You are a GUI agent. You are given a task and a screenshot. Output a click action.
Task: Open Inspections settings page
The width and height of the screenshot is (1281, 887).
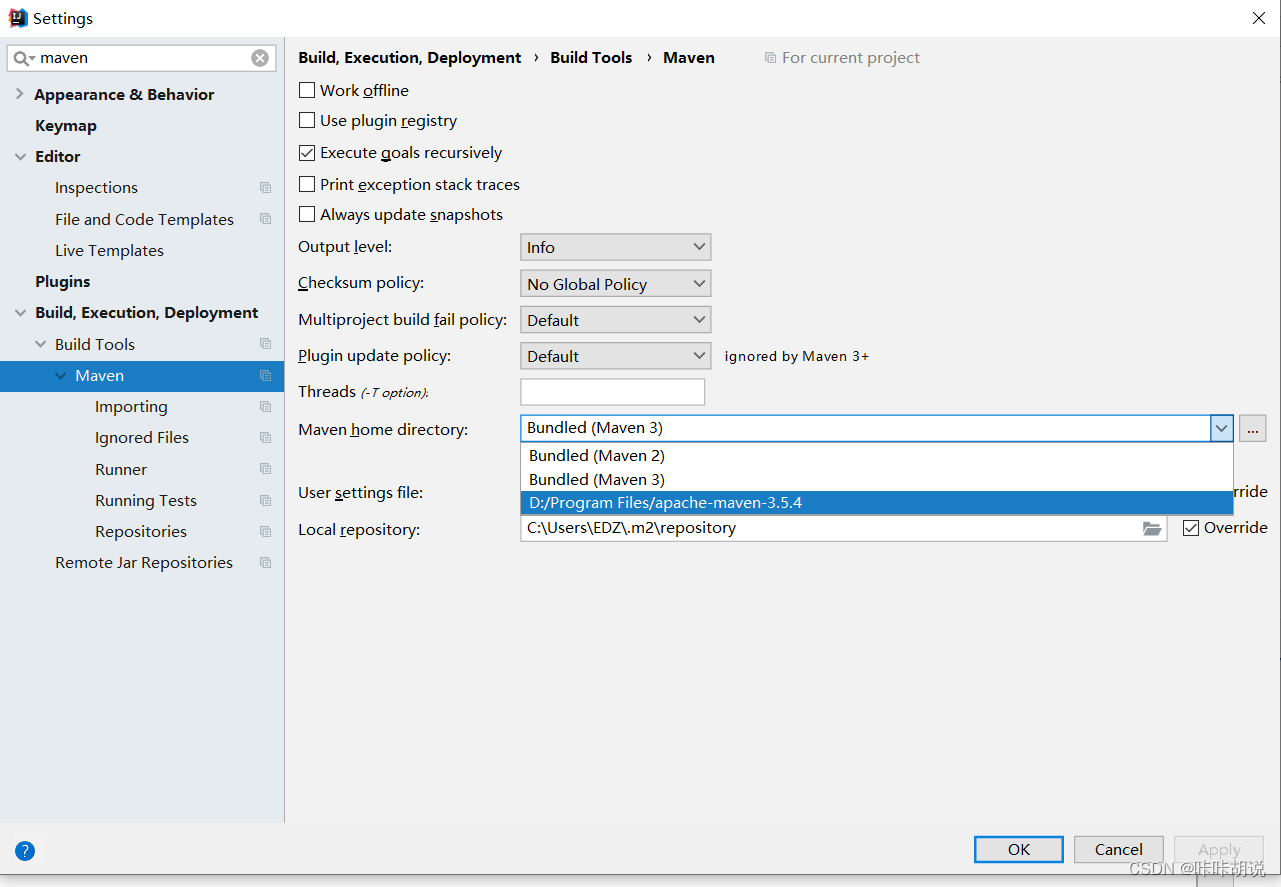96,188
